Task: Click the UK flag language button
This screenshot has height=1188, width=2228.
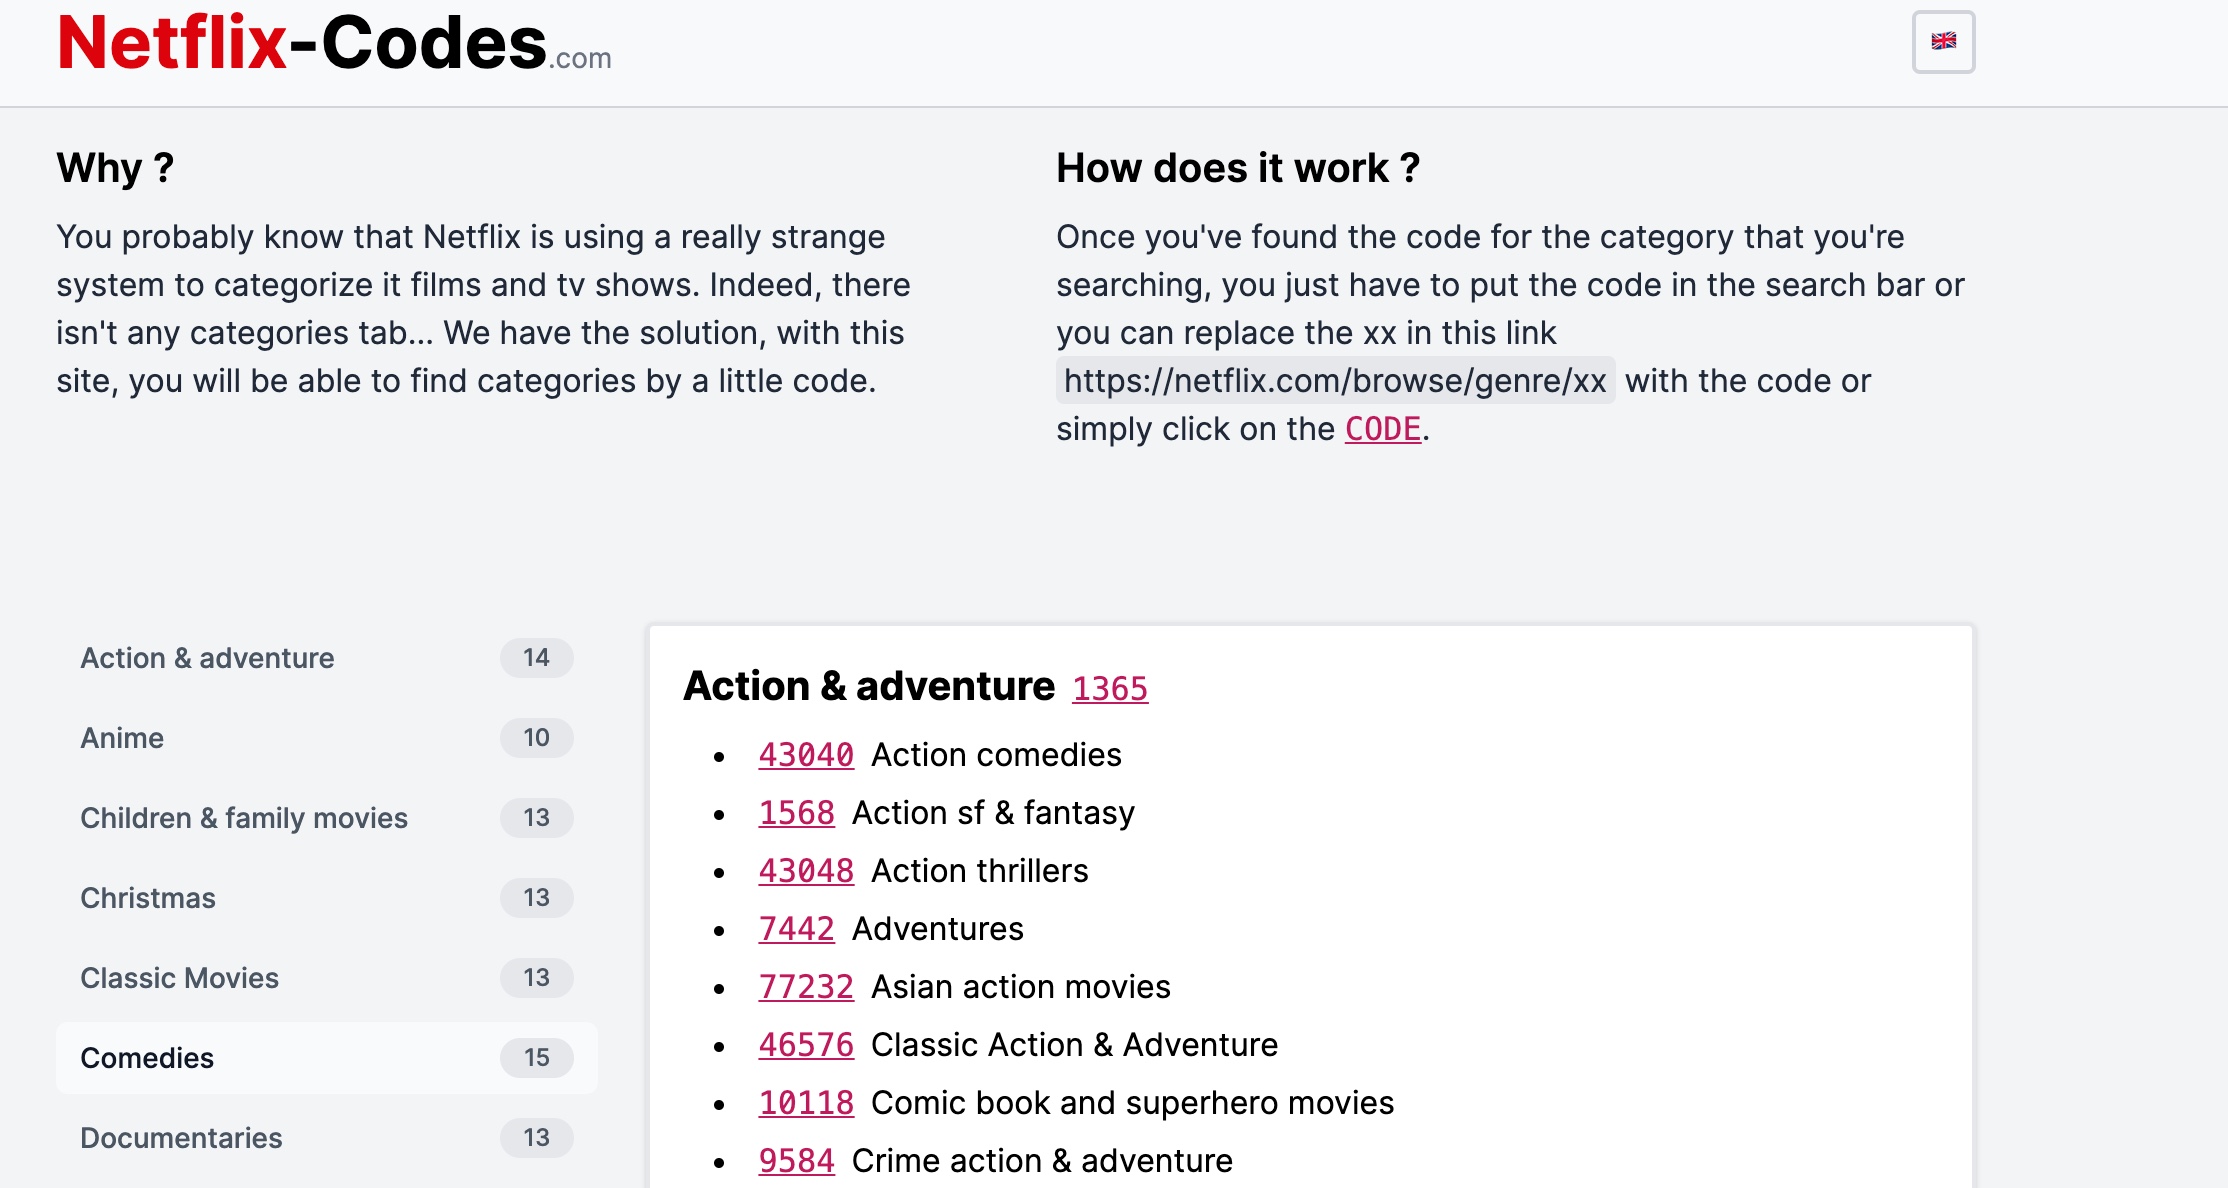Action: pos(1943,42)
